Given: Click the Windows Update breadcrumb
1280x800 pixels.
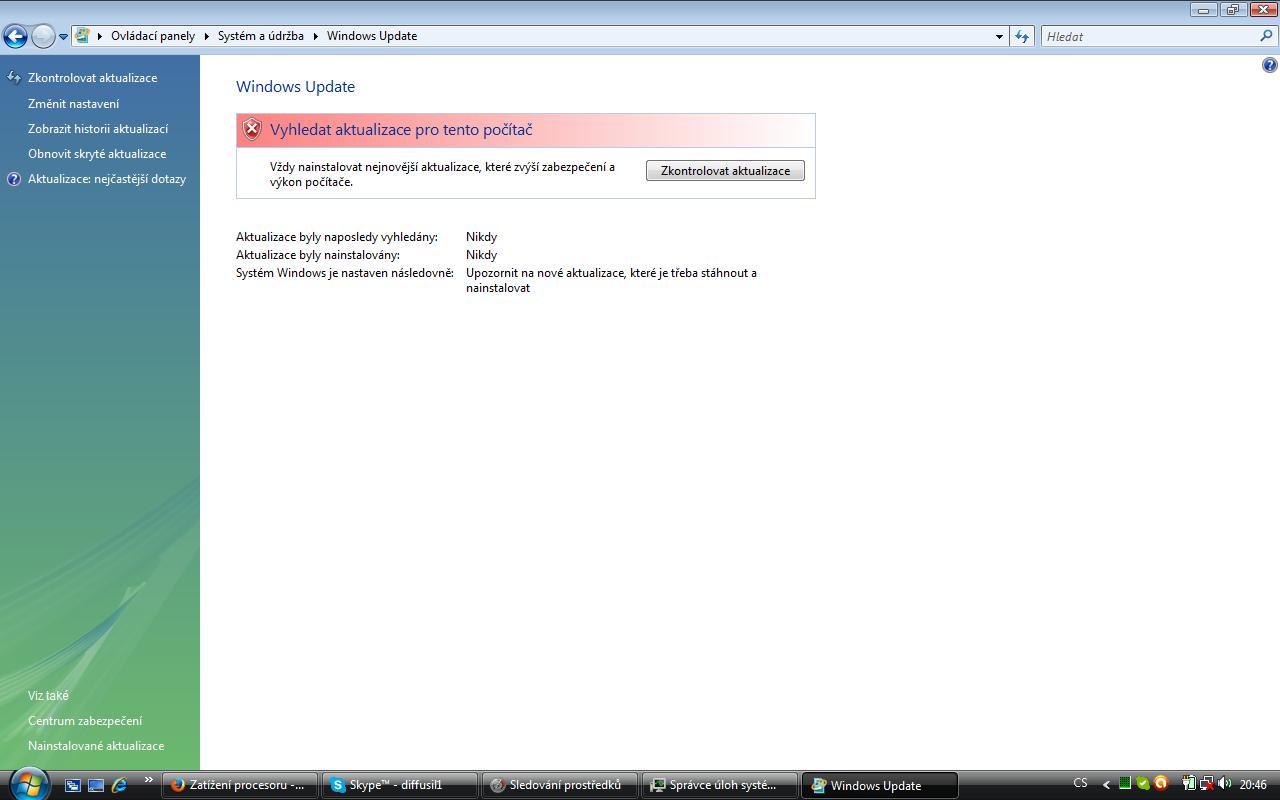Looking at the screenshot, I should point(372,36).
